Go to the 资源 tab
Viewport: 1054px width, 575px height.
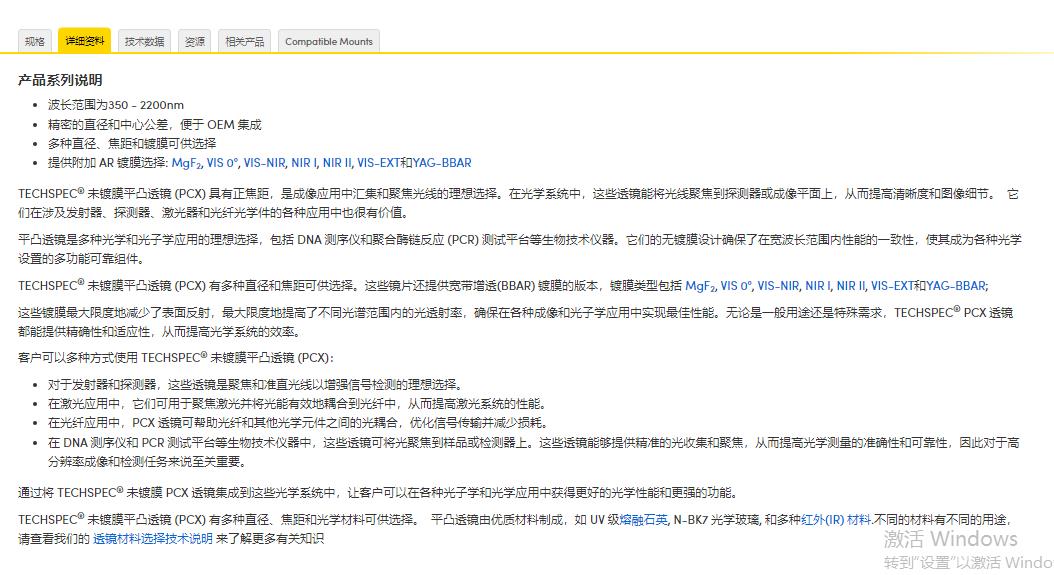(x=194, y=41)
